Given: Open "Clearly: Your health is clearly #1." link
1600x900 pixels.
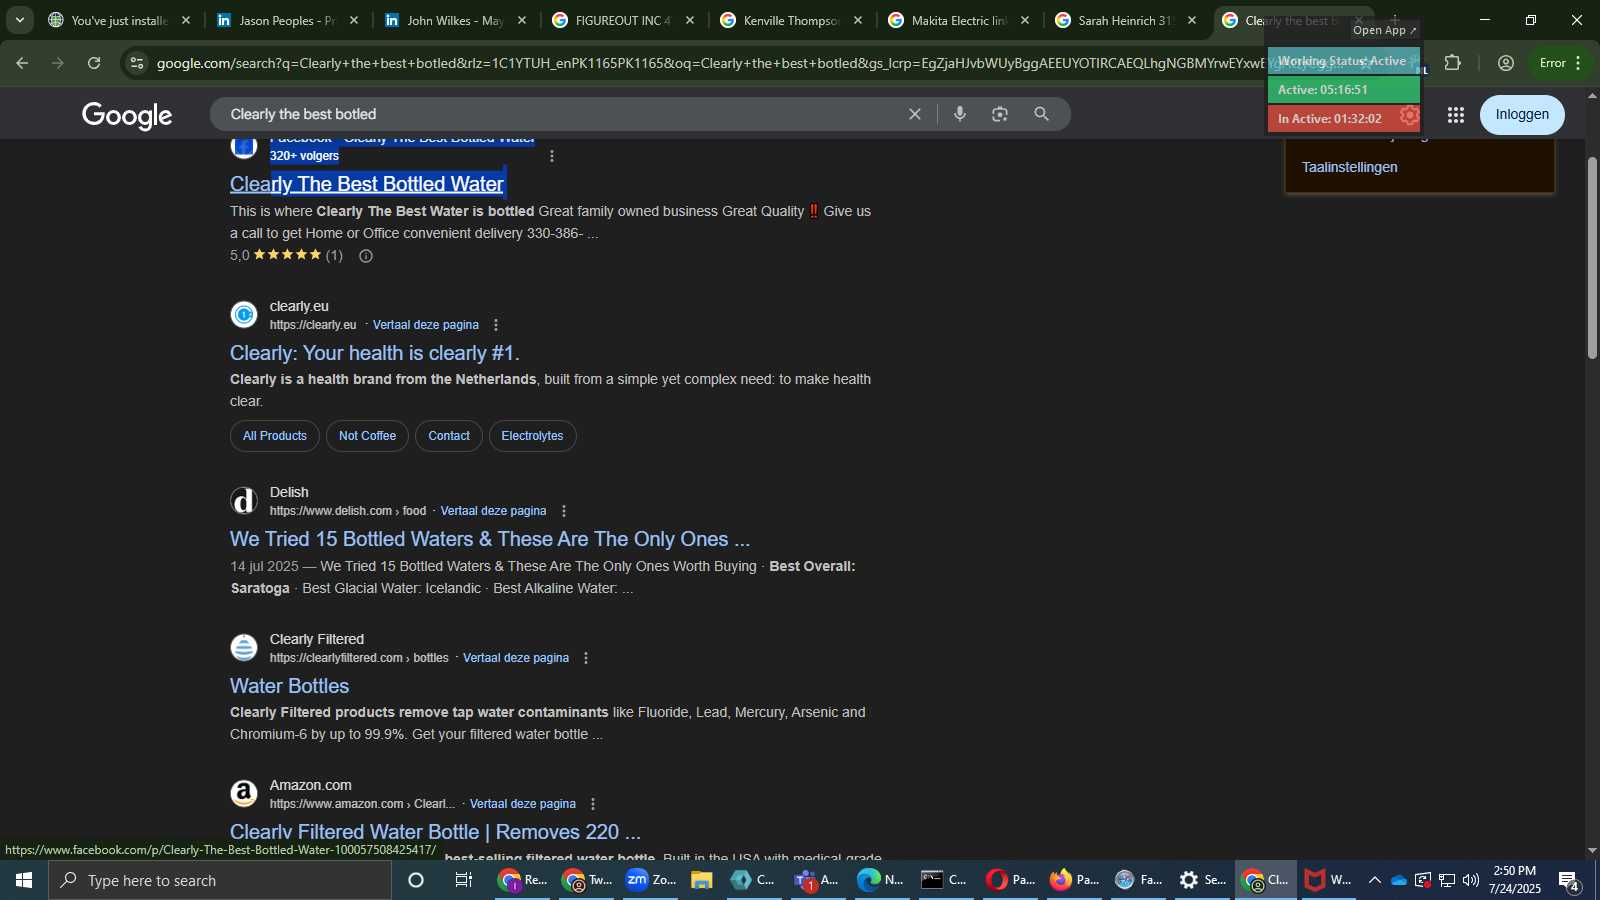Looking at the screenshot, I should coord(375,353).
